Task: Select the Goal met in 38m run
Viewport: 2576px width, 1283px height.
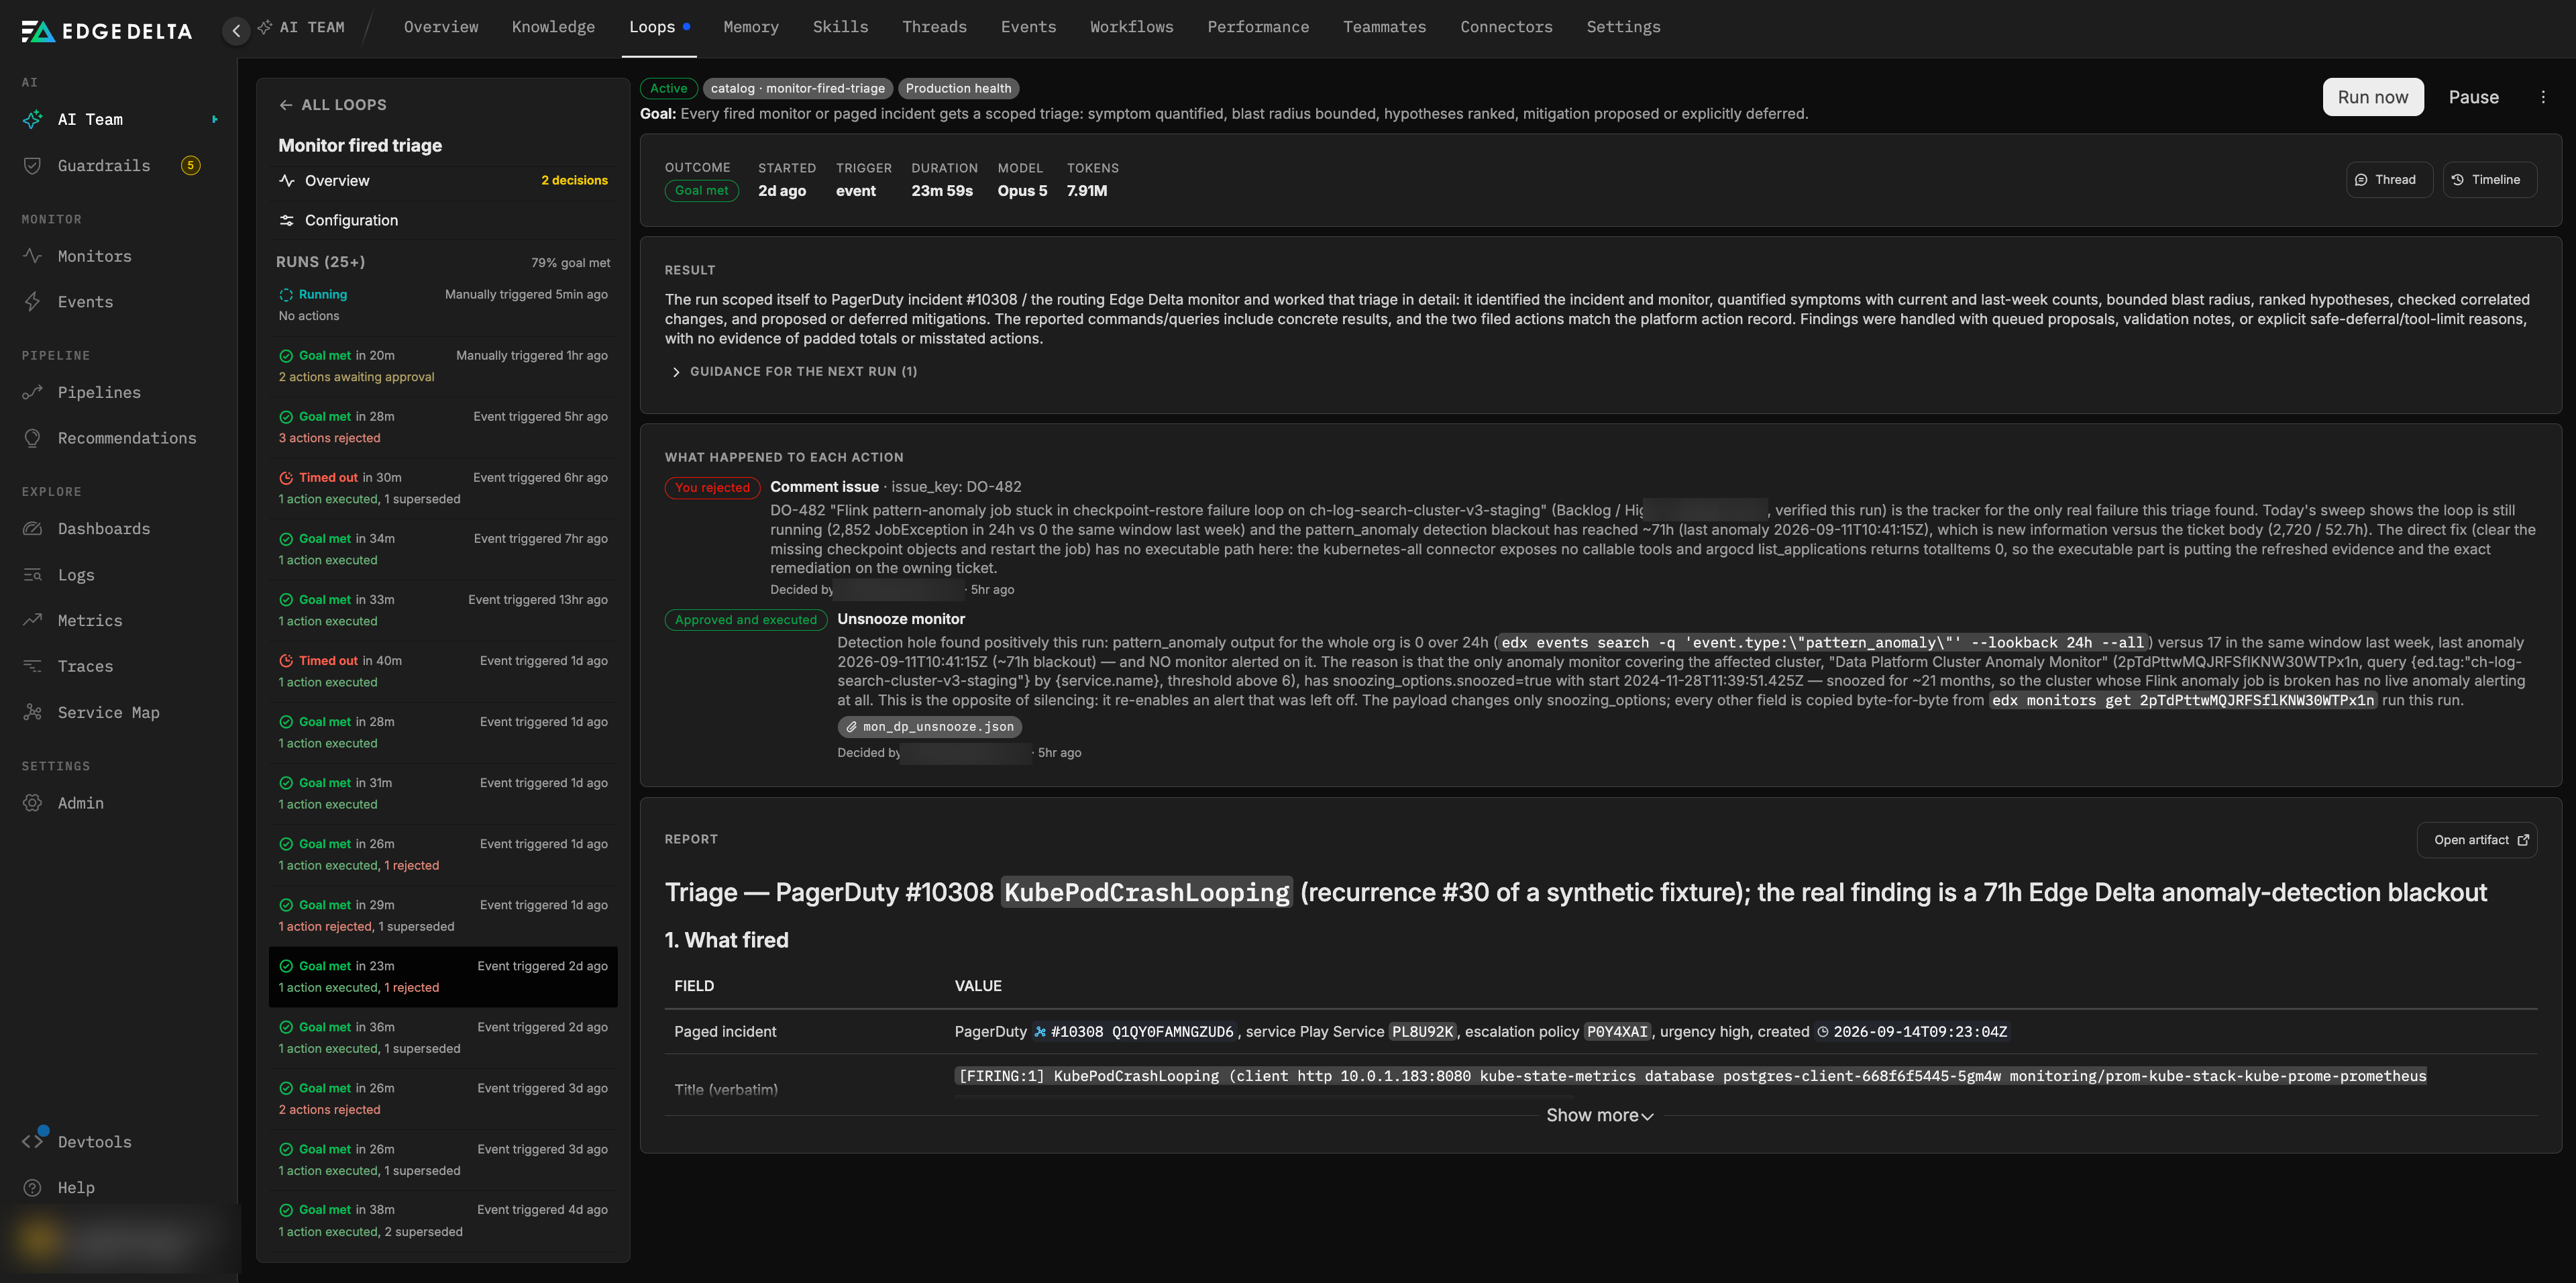Action: 443,1221
